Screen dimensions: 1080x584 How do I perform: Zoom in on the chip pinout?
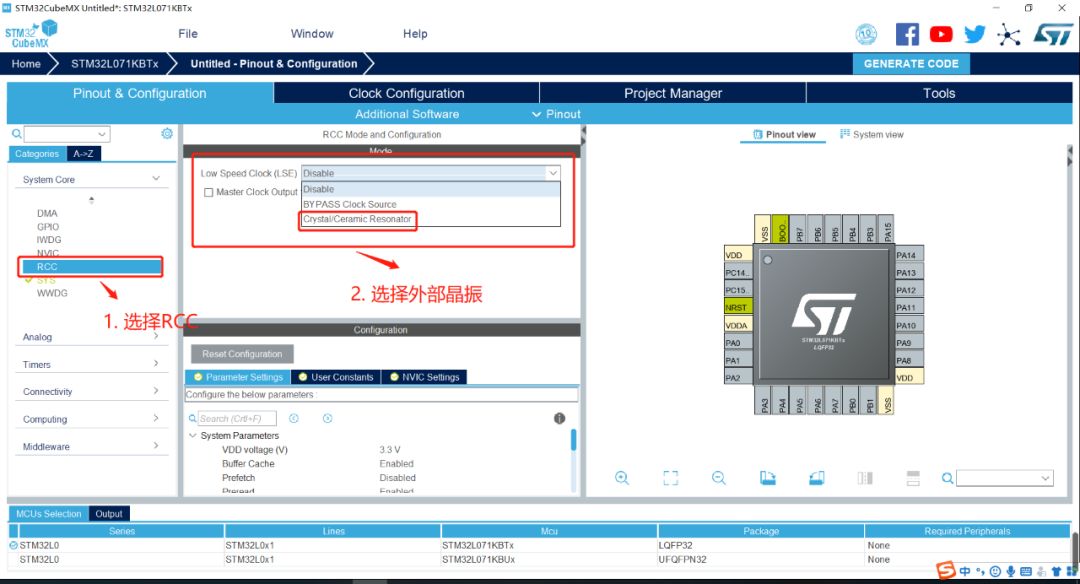pos(622,478)
